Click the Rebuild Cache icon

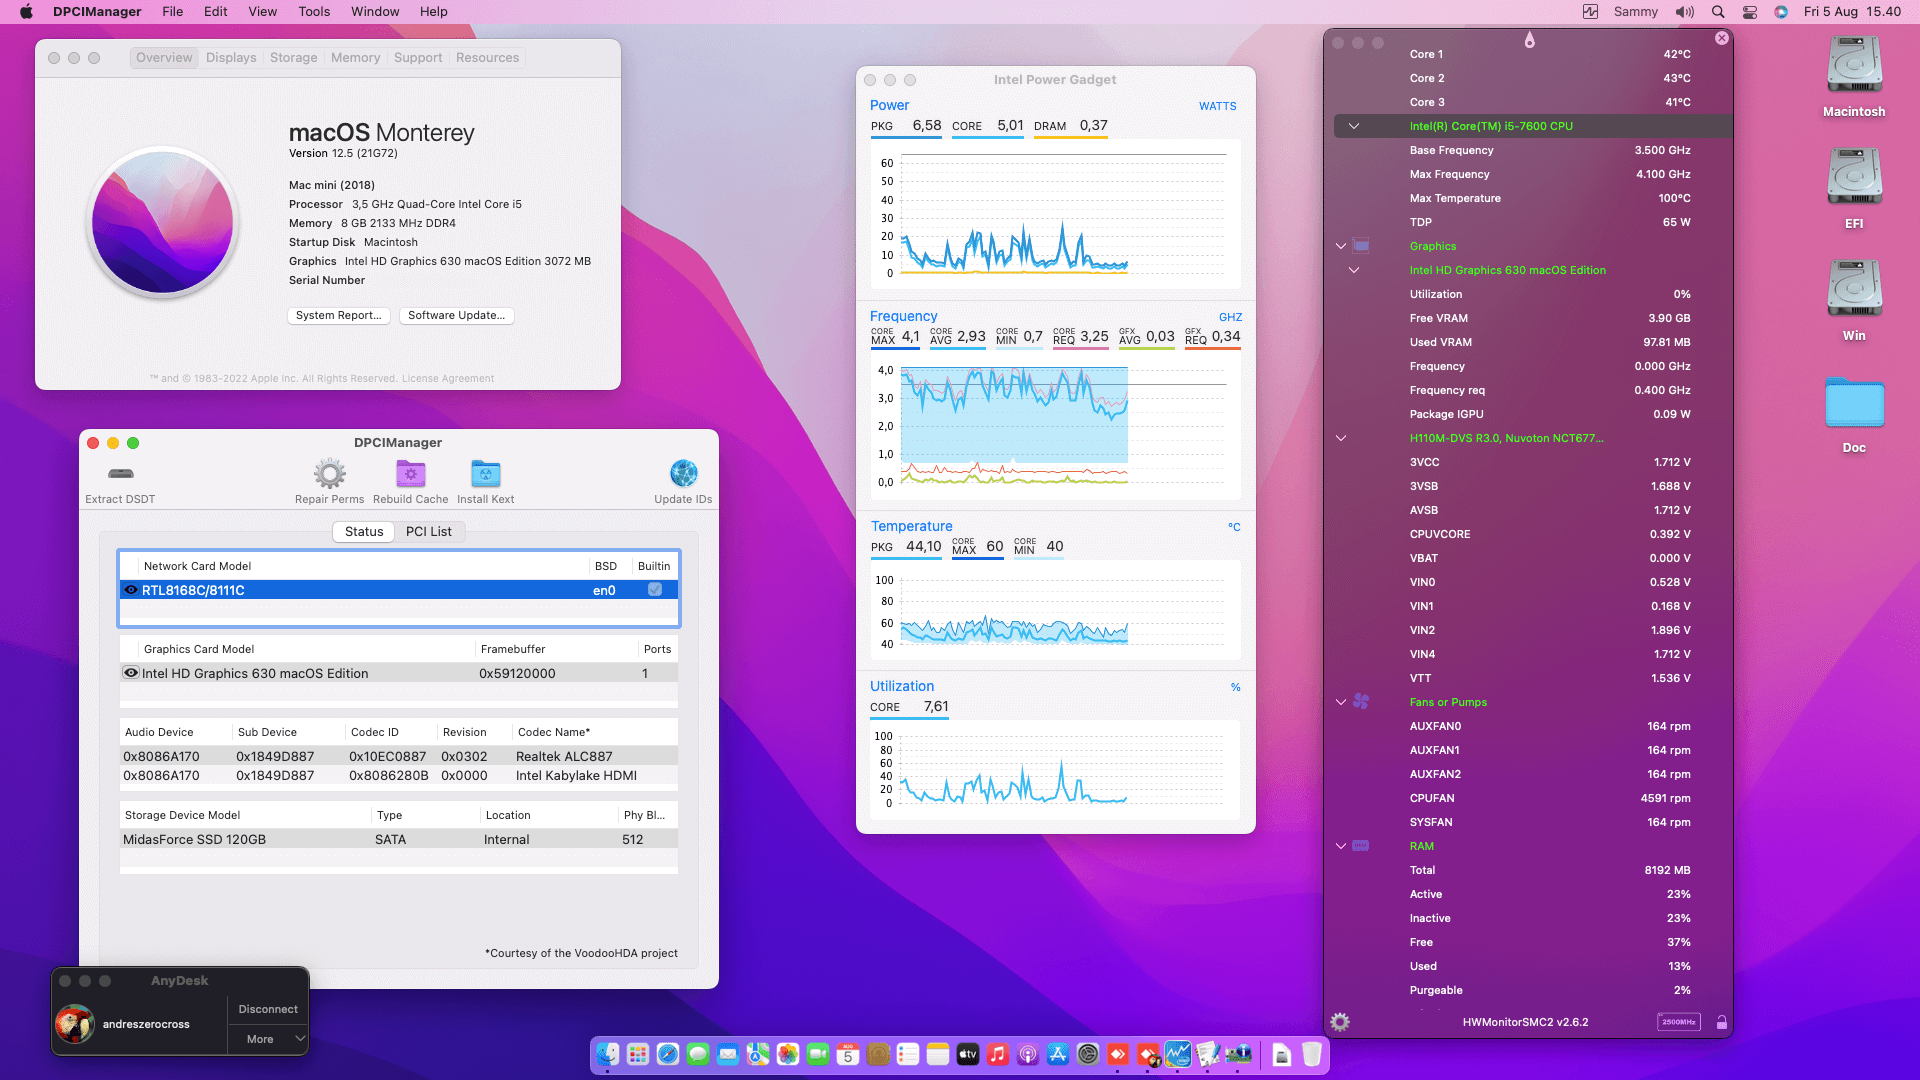[x=410, y=474]
